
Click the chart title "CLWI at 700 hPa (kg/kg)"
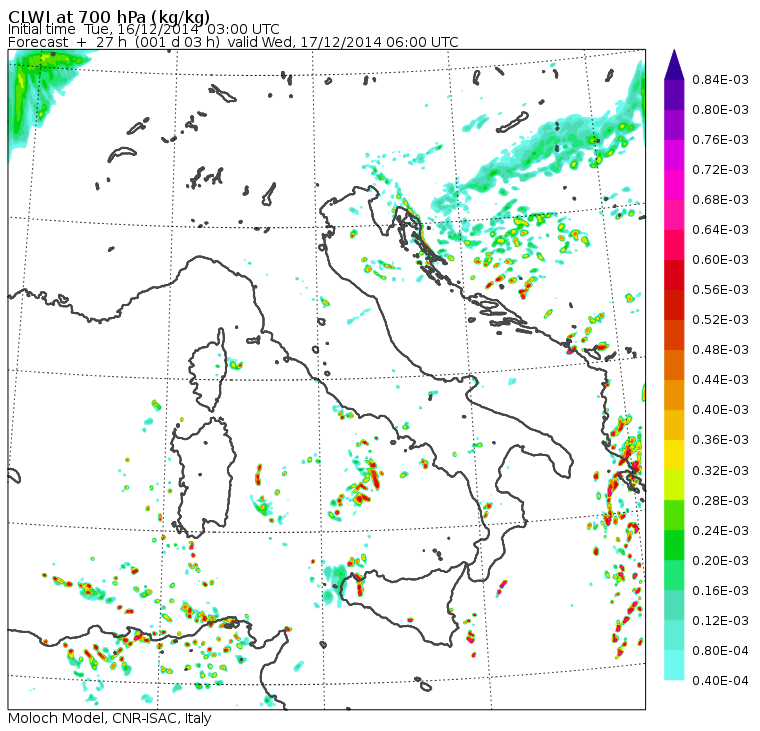(109, 16)
